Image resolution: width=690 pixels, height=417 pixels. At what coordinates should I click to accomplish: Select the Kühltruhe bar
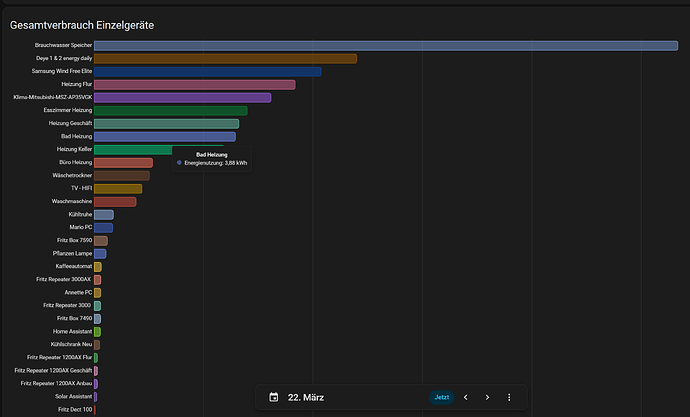click(x=104, y=215)
